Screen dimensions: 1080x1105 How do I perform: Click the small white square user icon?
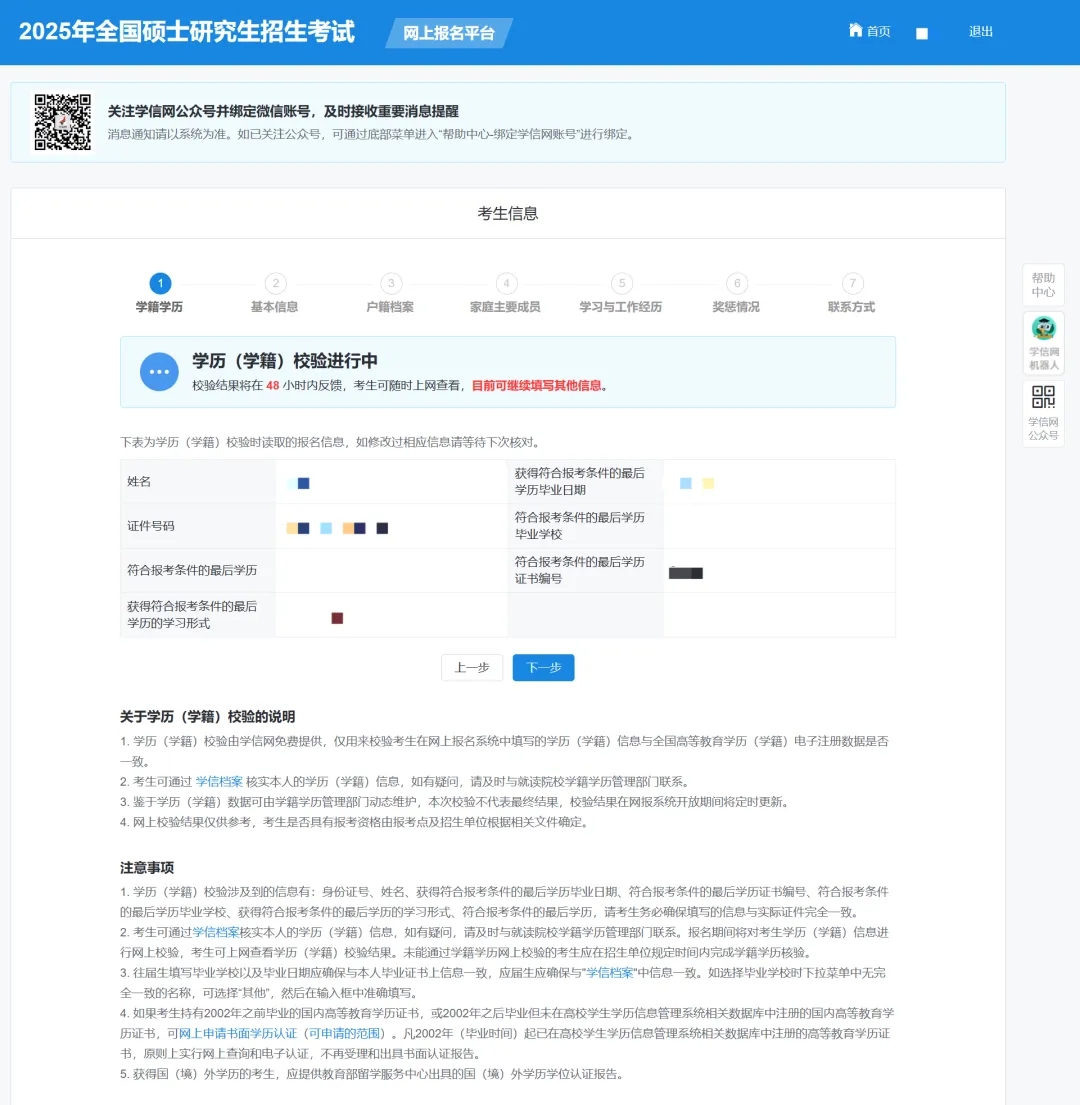922,33
